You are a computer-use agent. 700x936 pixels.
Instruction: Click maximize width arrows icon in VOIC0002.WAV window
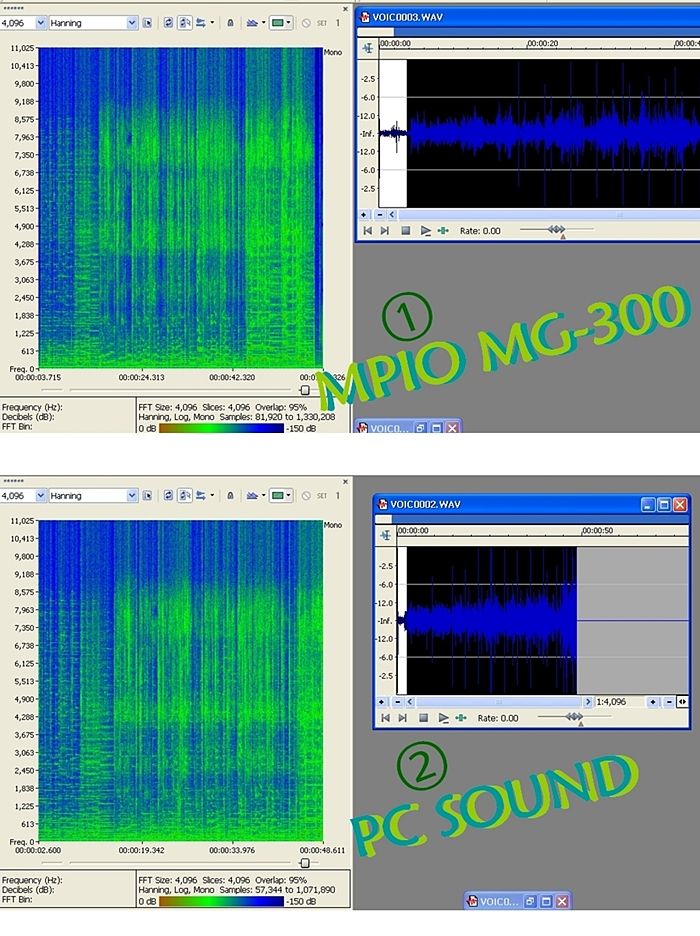pos(682,702)
